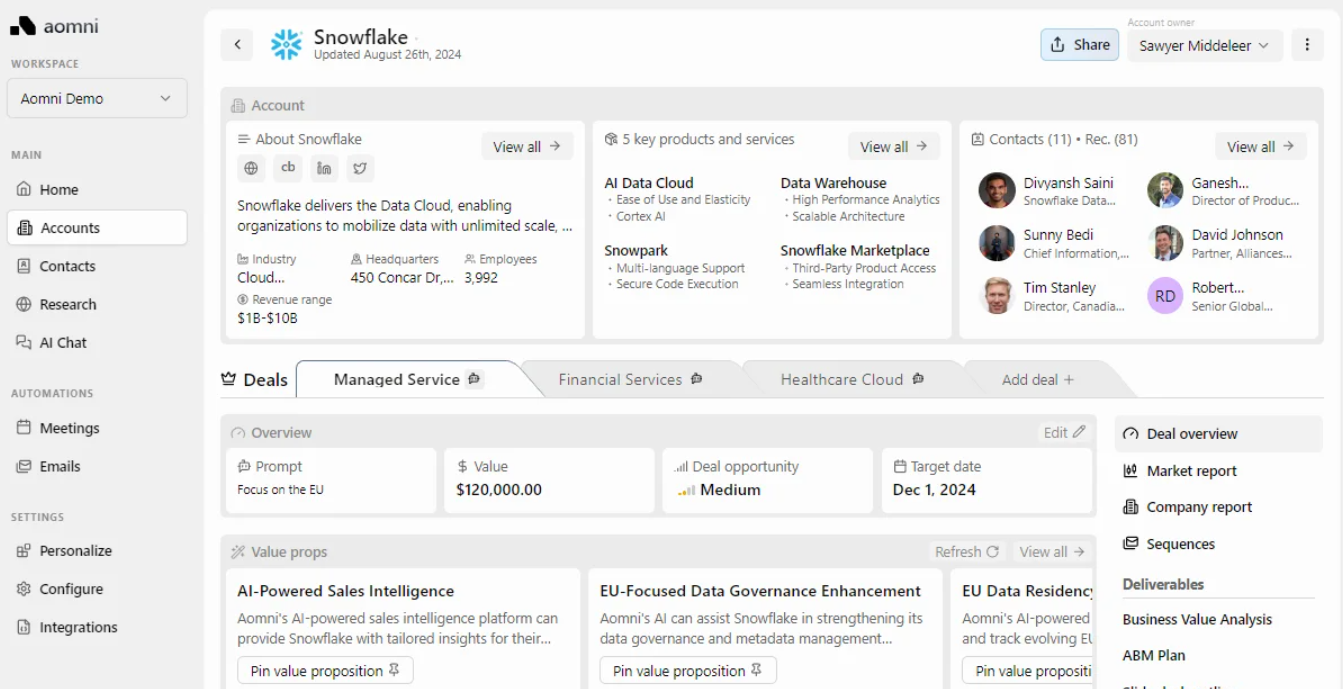
Task: Open the RD avatar for Robert
Action: click(1165, 296)
